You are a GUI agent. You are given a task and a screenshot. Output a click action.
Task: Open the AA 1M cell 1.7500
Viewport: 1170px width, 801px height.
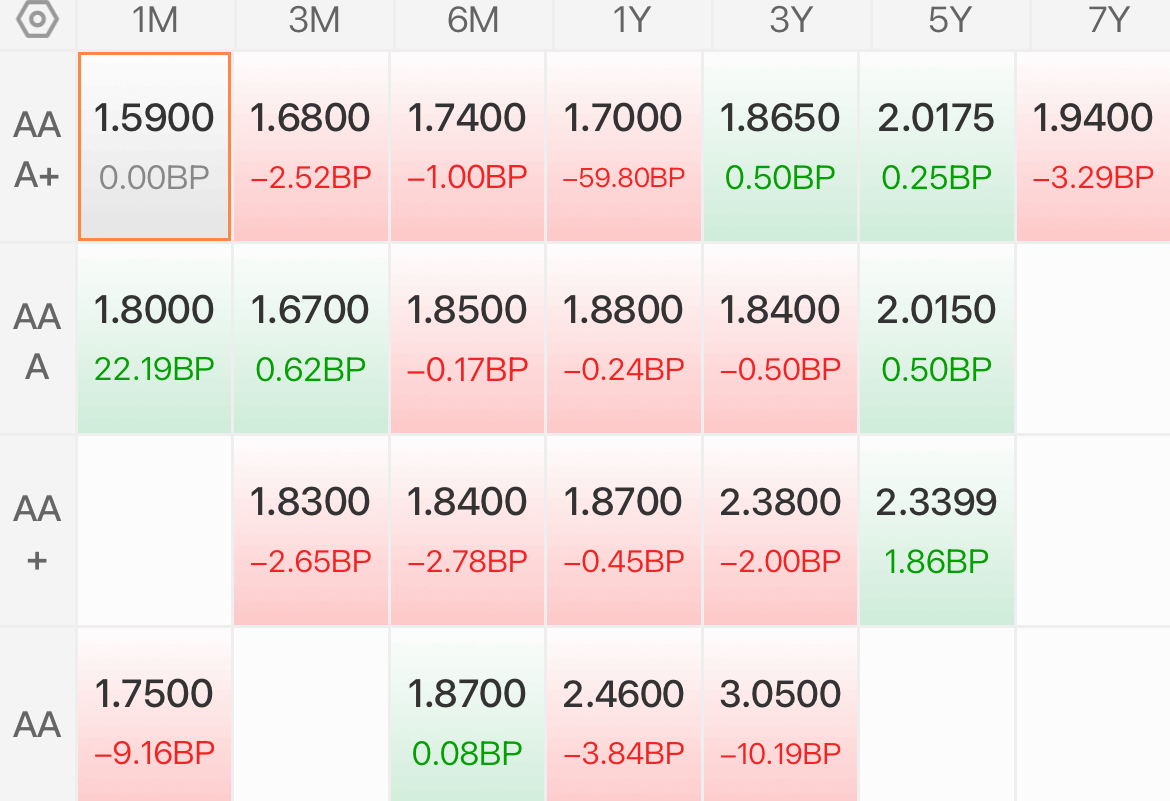[x=154, y=715]
